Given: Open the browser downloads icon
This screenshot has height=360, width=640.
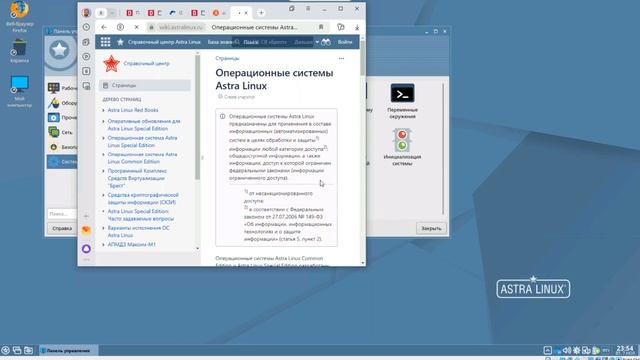Looking at the screenshot, I should tap(357, 27).
